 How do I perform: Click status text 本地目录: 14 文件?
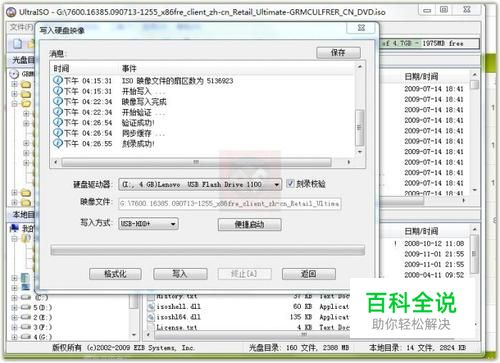(402, 348)
